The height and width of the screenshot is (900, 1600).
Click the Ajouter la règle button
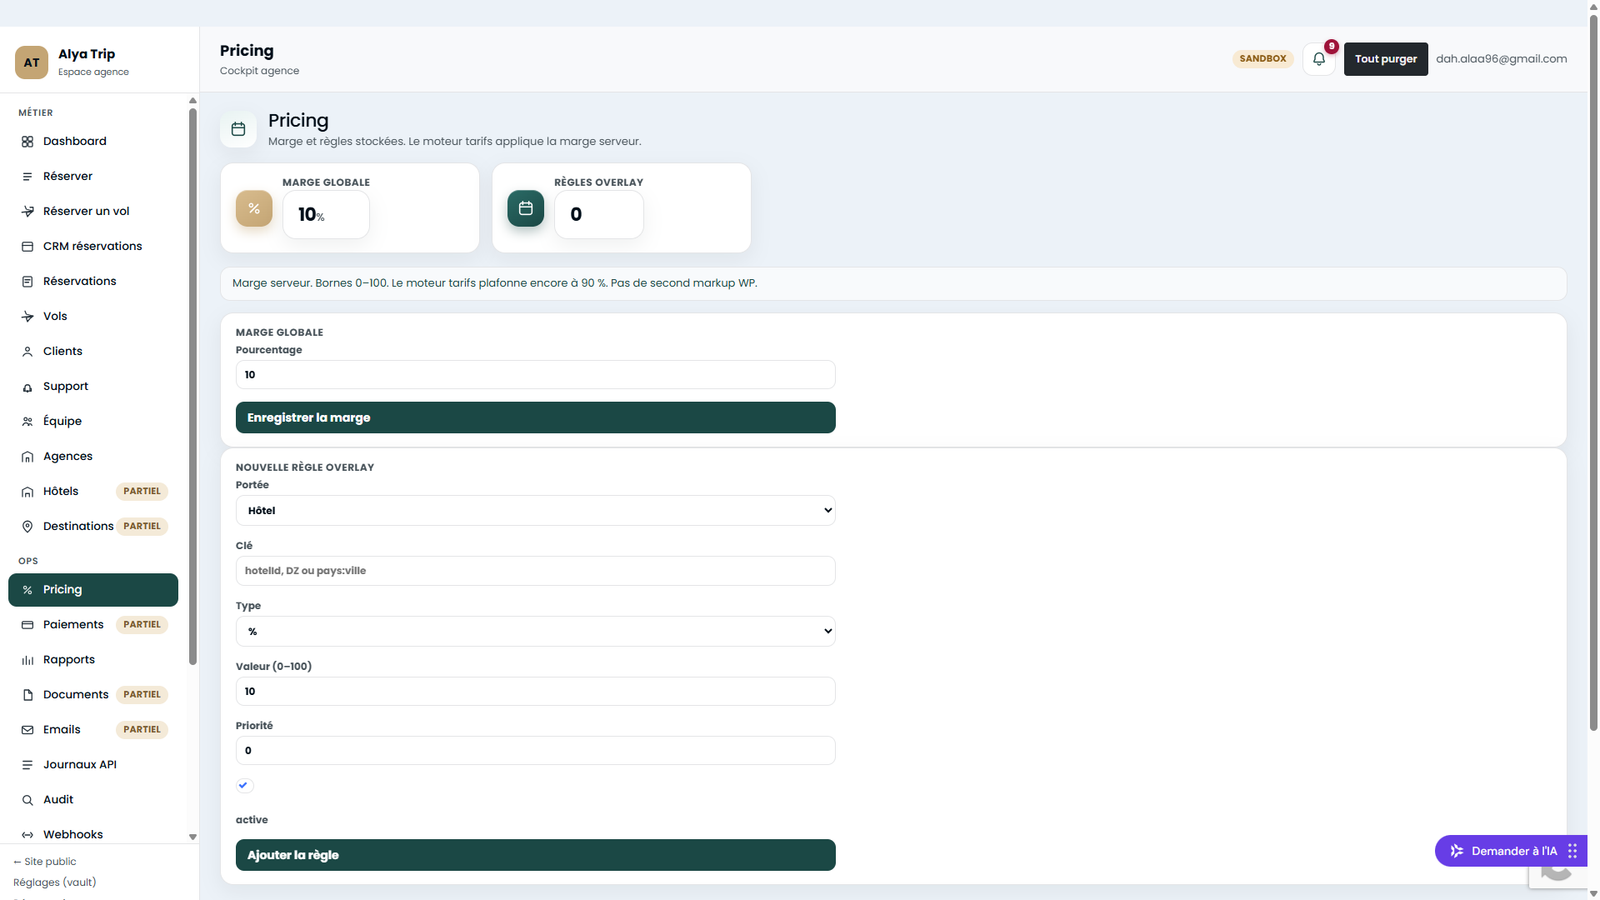click(x=535, y=855)
